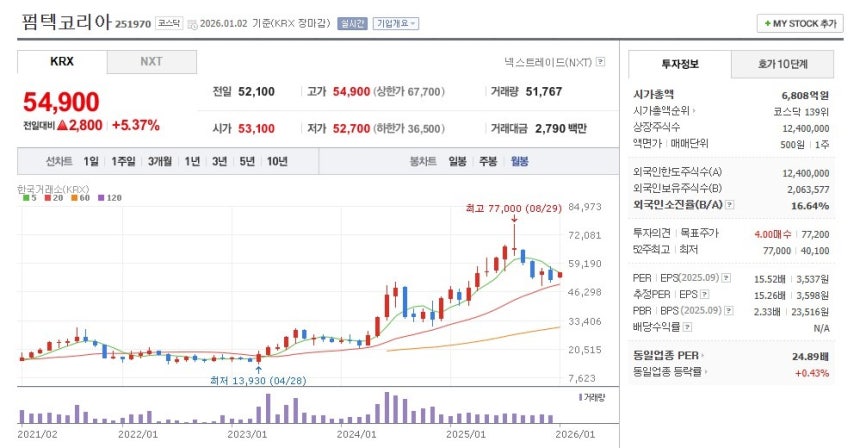Click the +5.37% change rate
The height and width of the screenshot is (448, 860).
coord(135,125)
